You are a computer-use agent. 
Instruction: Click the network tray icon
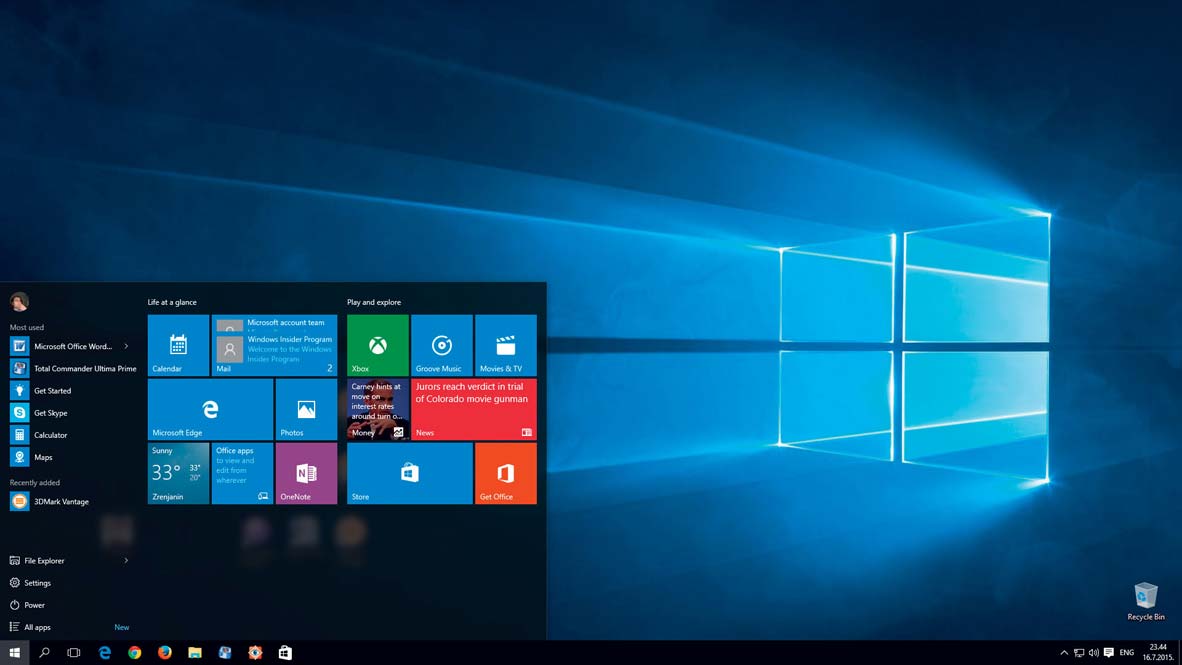(1079, 653)
